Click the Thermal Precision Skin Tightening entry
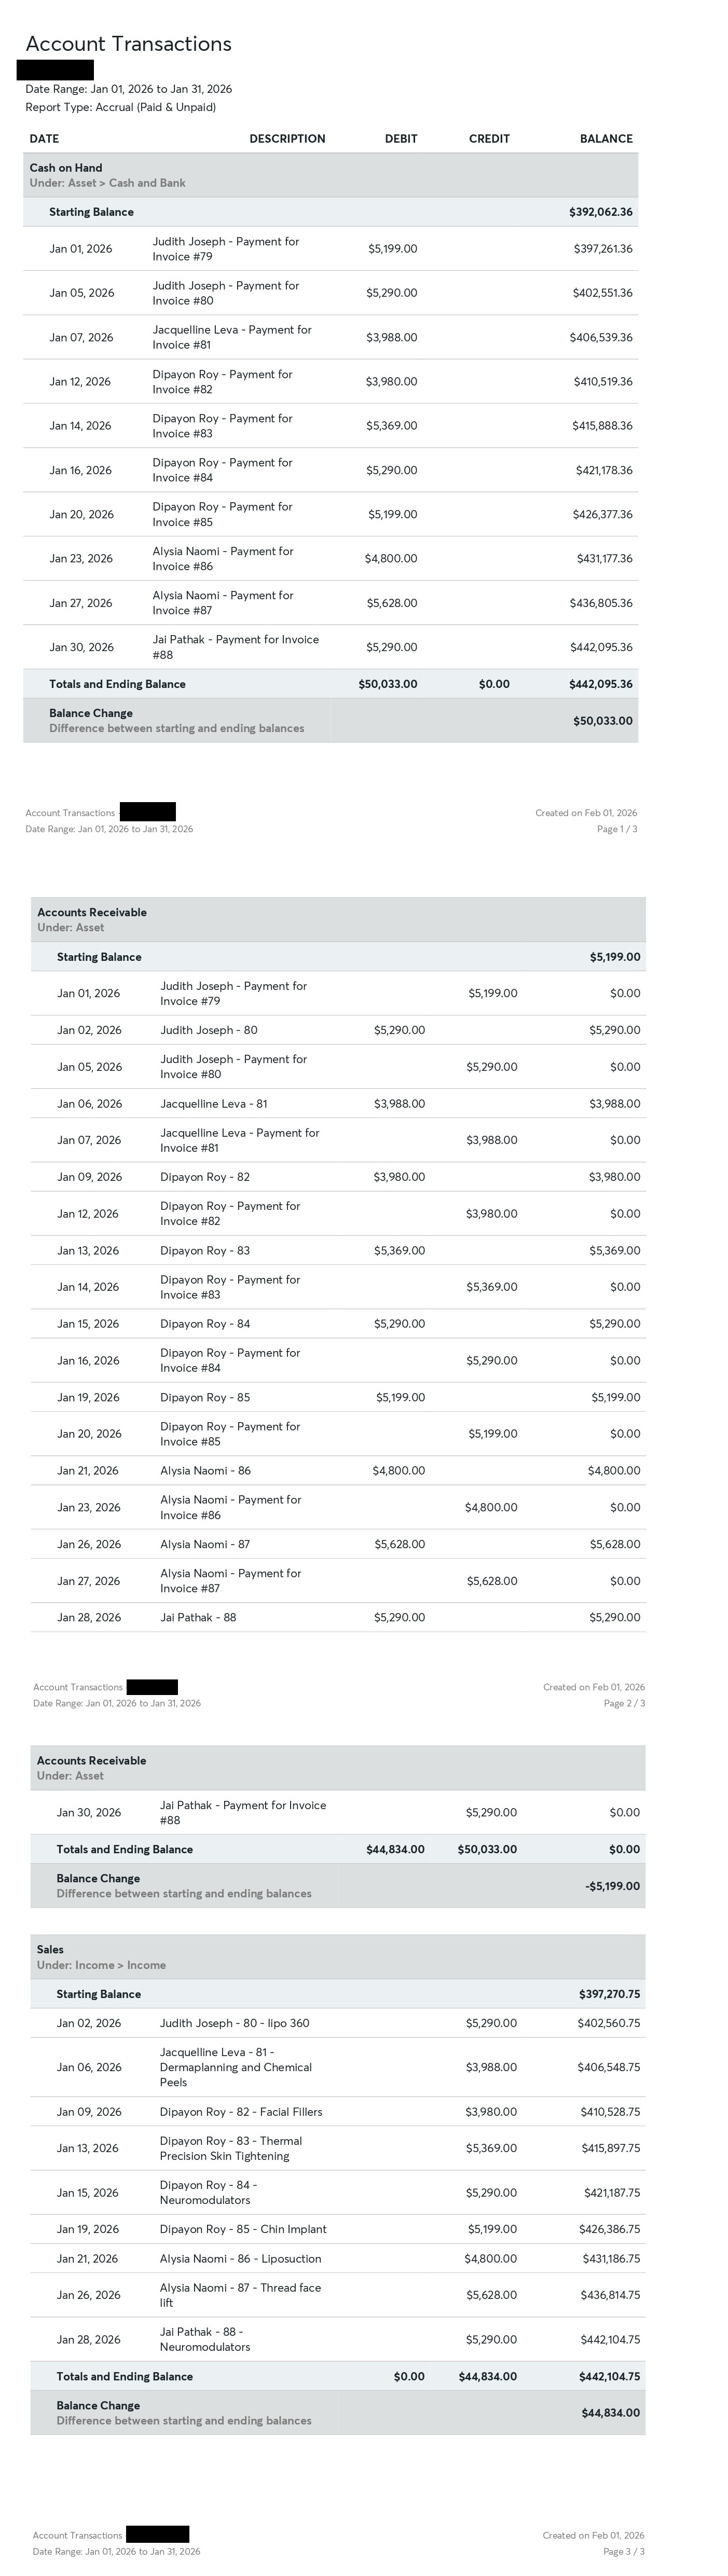The image size is (728, 2576). (230, 2148)
